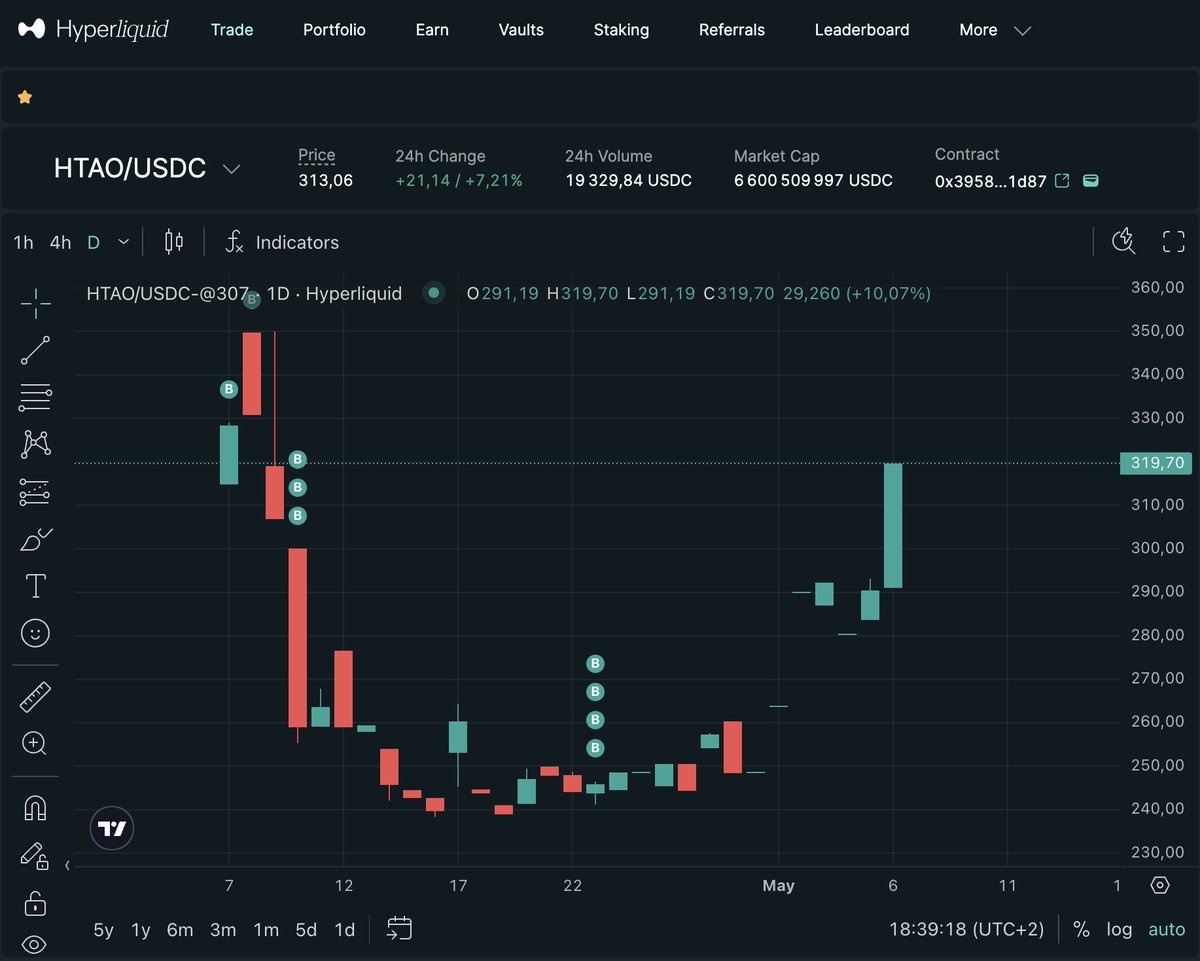Open contract link in explorer
The width and height of the screenshot is (1200, 961).
pos(1063,181)
